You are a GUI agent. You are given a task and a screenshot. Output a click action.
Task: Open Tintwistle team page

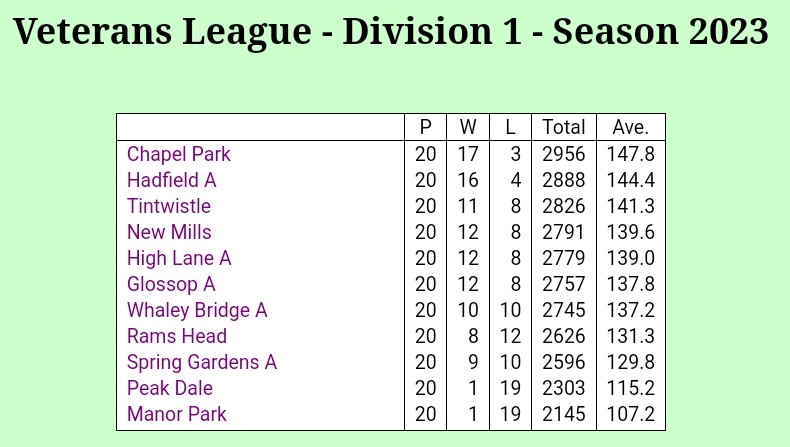pos(169,206)
